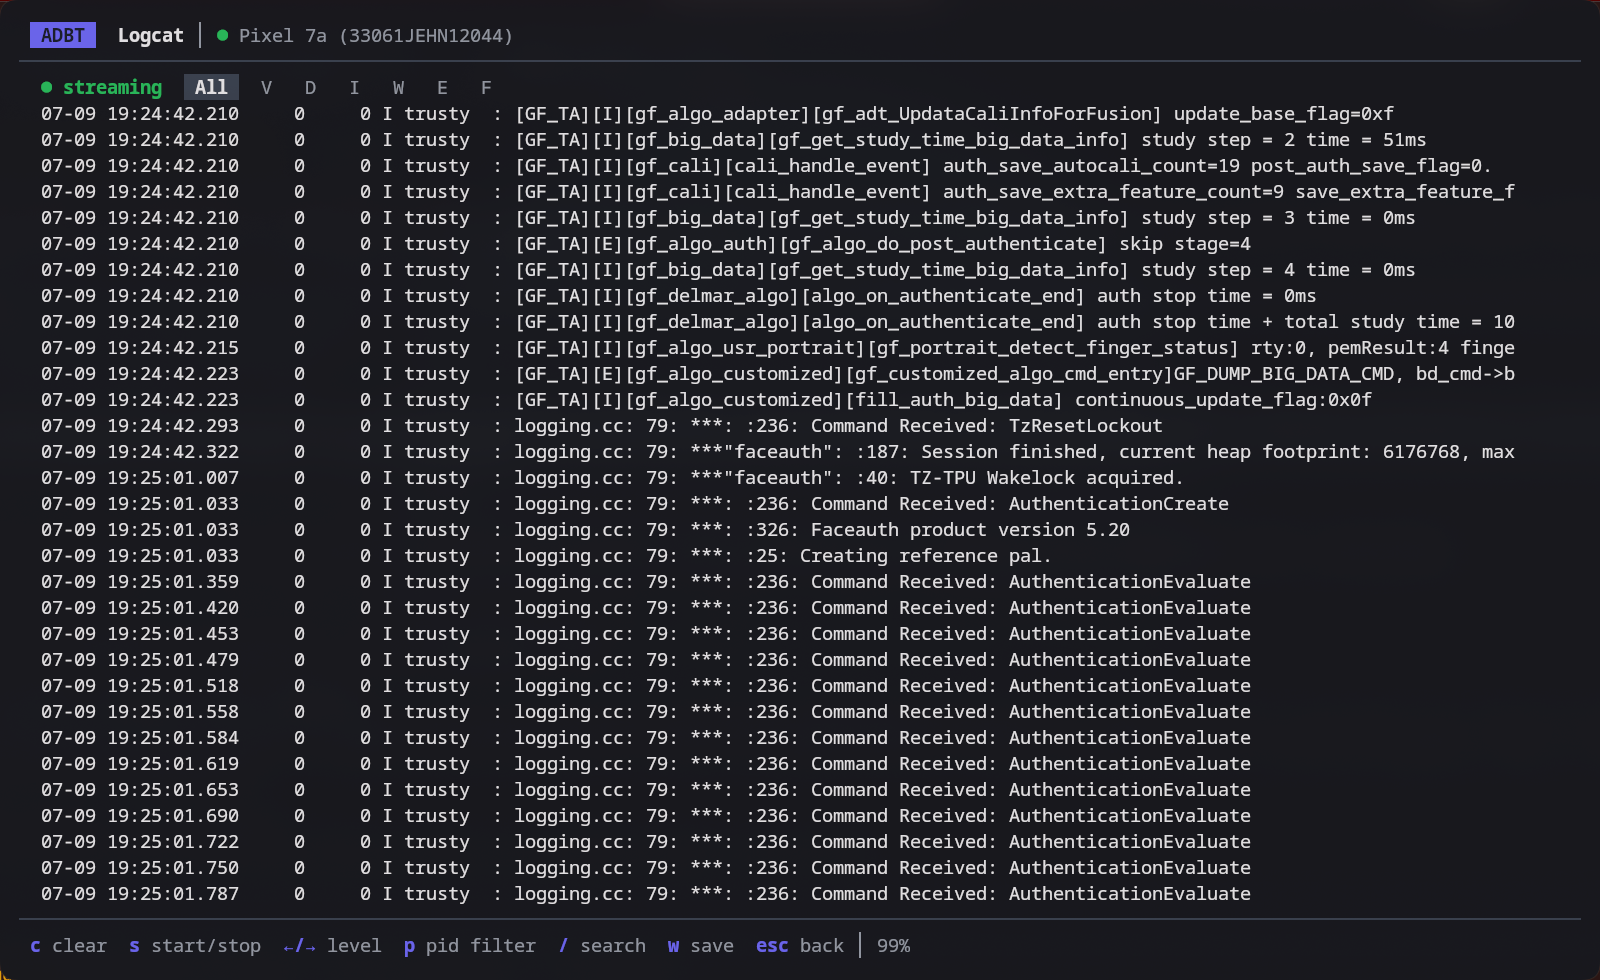The height and width of the screenshot is (980, 1600).
Task: Click the search shortcut in footer
Action: [x=602, y=945]
